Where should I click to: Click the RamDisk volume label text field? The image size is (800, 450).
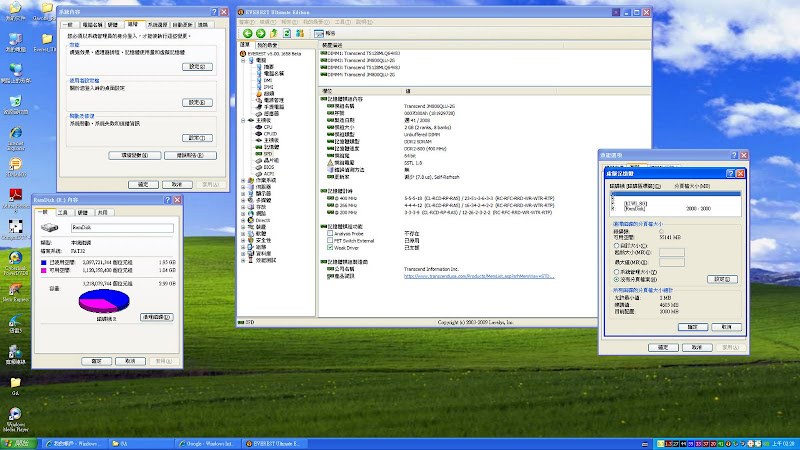[124, 229]
